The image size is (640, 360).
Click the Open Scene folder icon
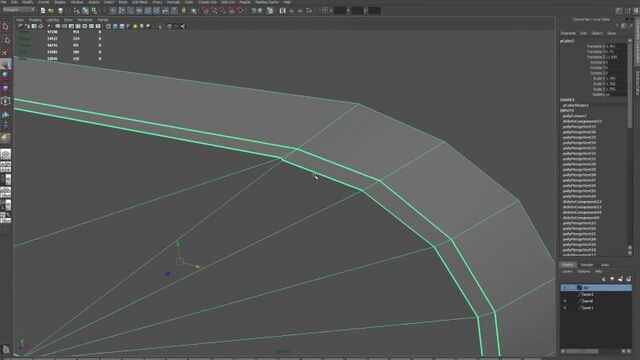tap(51, 11)
